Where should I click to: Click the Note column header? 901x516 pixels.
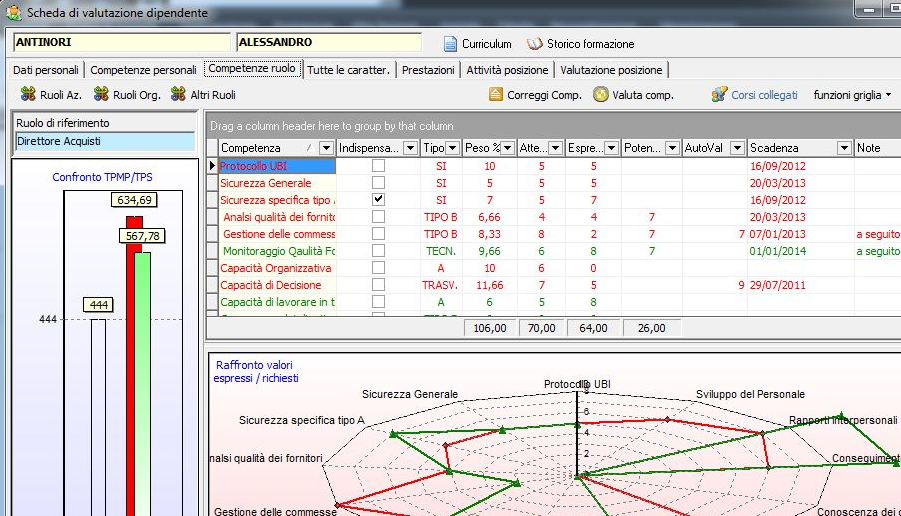877,148
